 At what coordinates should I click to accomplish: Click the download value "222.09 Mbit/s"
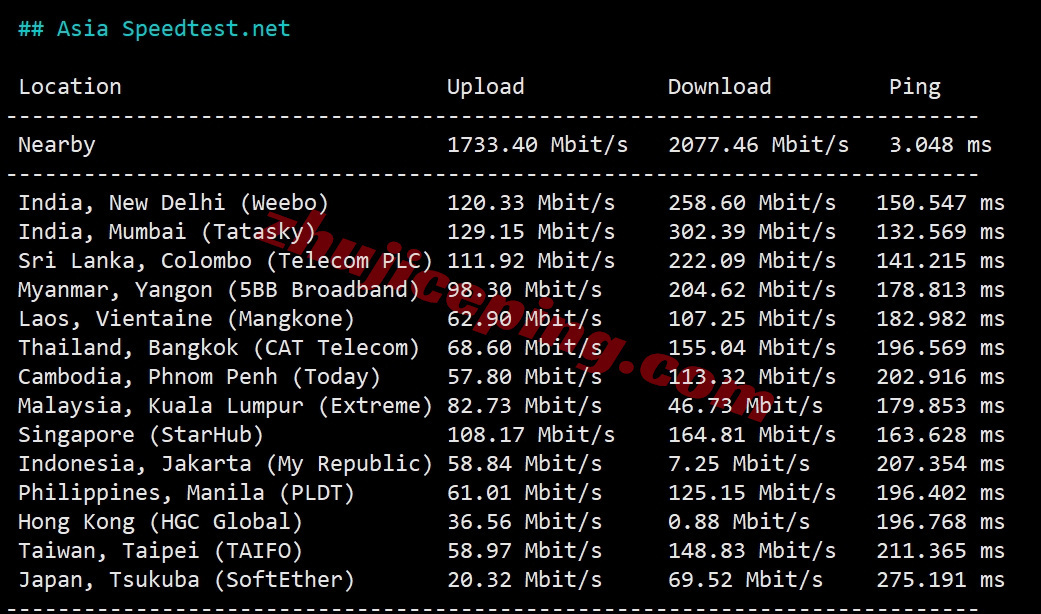(752, 261)
